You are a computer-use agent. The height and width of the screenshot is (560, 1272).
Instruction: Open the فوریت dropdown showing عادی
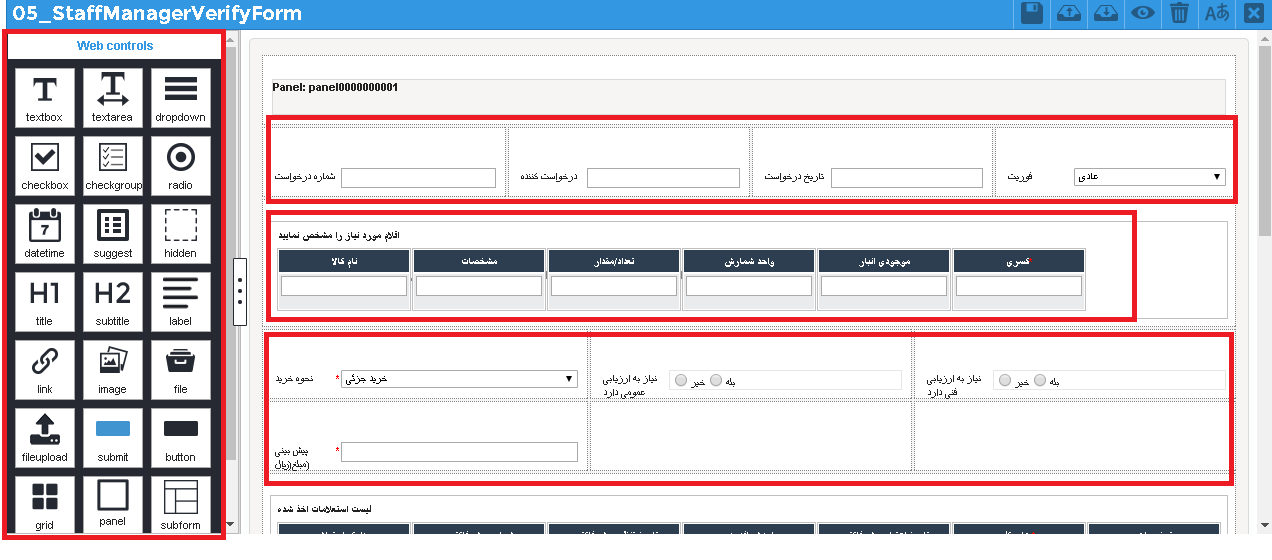[x=1149, y=177]
